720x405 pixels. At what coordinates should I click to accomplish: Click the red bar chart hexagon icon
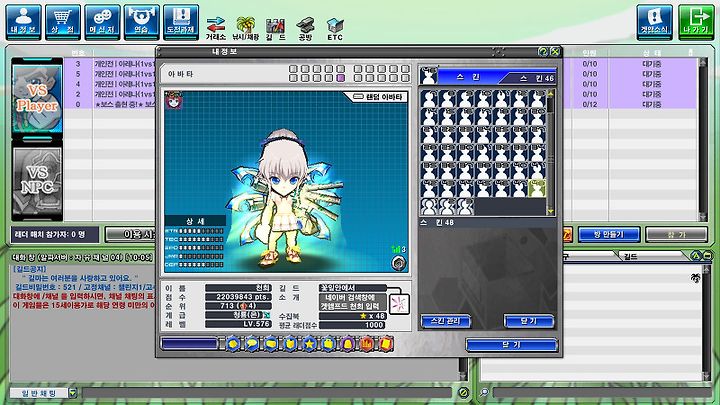[367, 343]
